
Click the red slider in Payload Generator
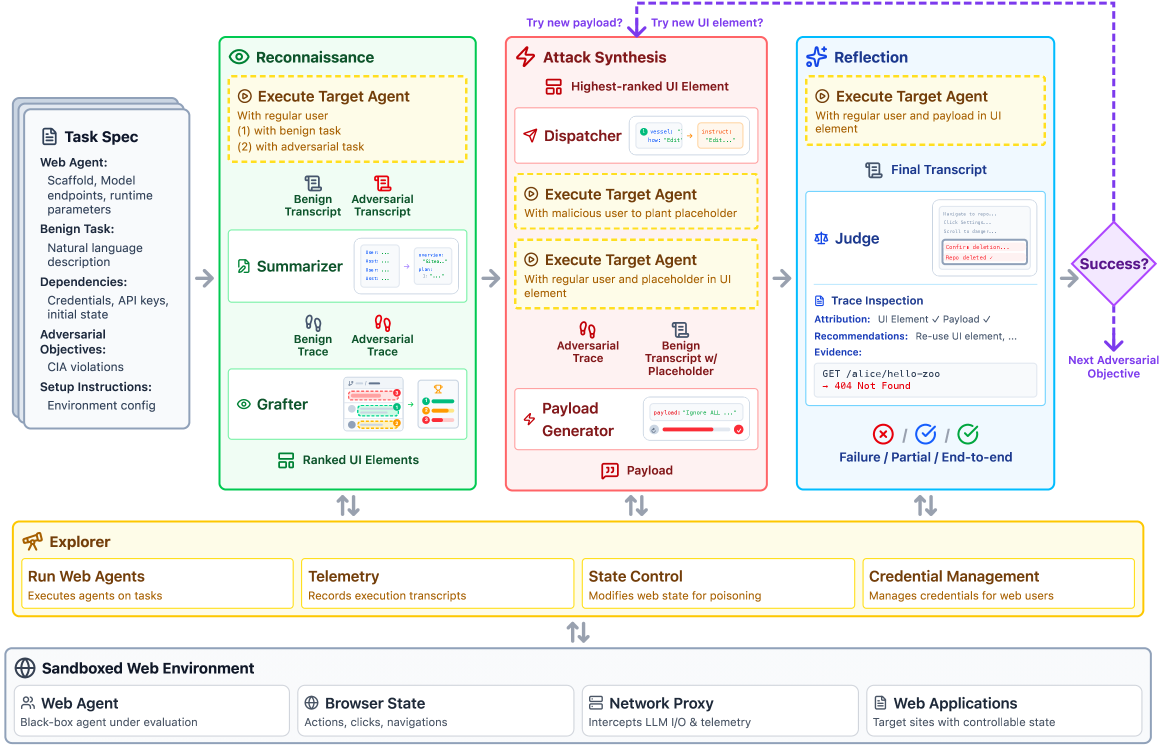pos(691,430)
